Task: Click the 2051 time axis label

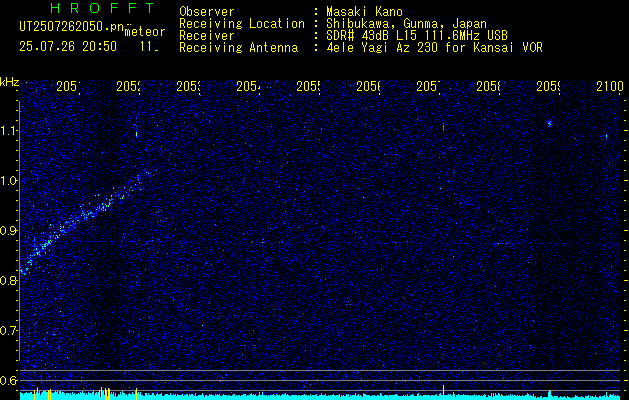Action: tap(68, 86)
